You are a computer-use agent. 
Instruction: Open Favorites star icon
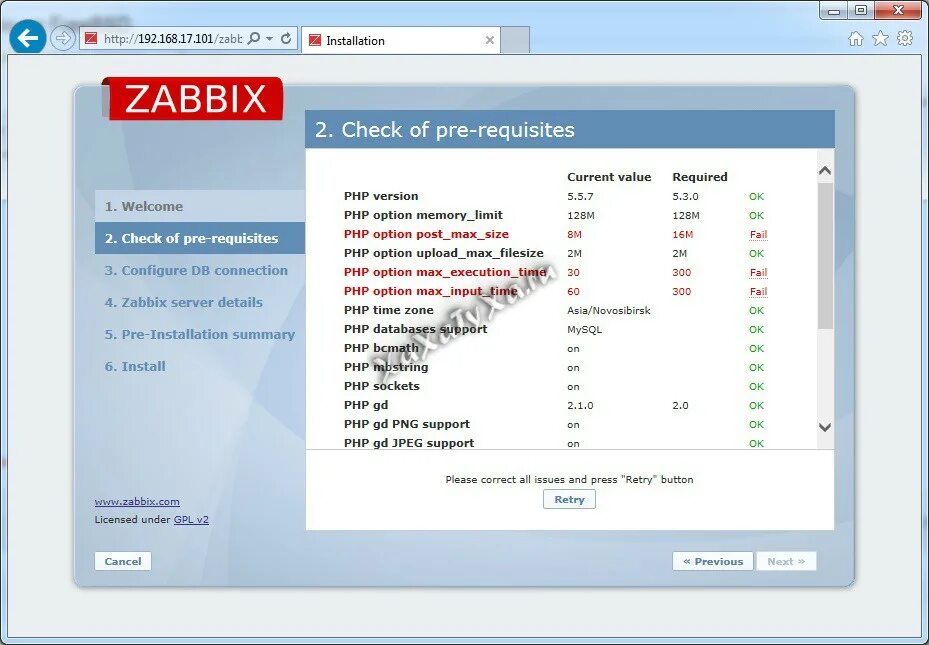(x=880, y=38)
